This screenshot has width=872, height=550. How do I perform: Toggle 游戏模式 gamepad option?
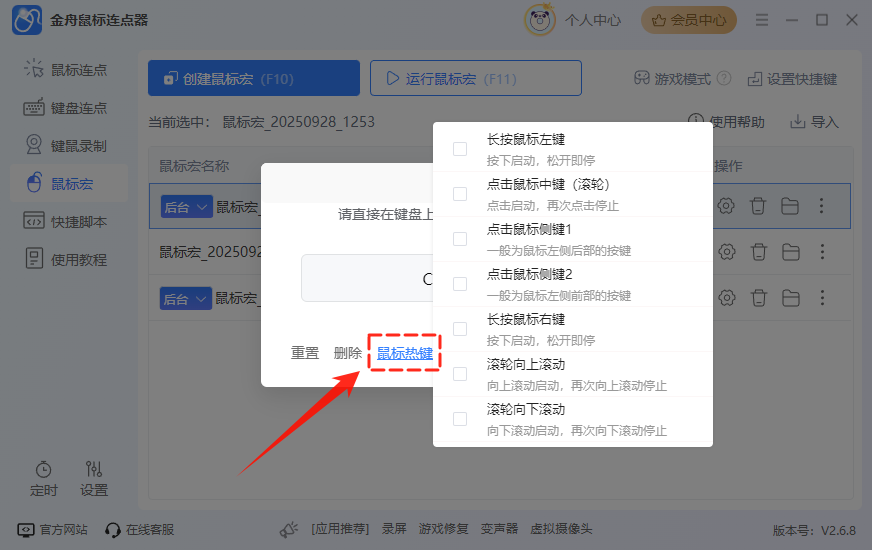(672, 78)
